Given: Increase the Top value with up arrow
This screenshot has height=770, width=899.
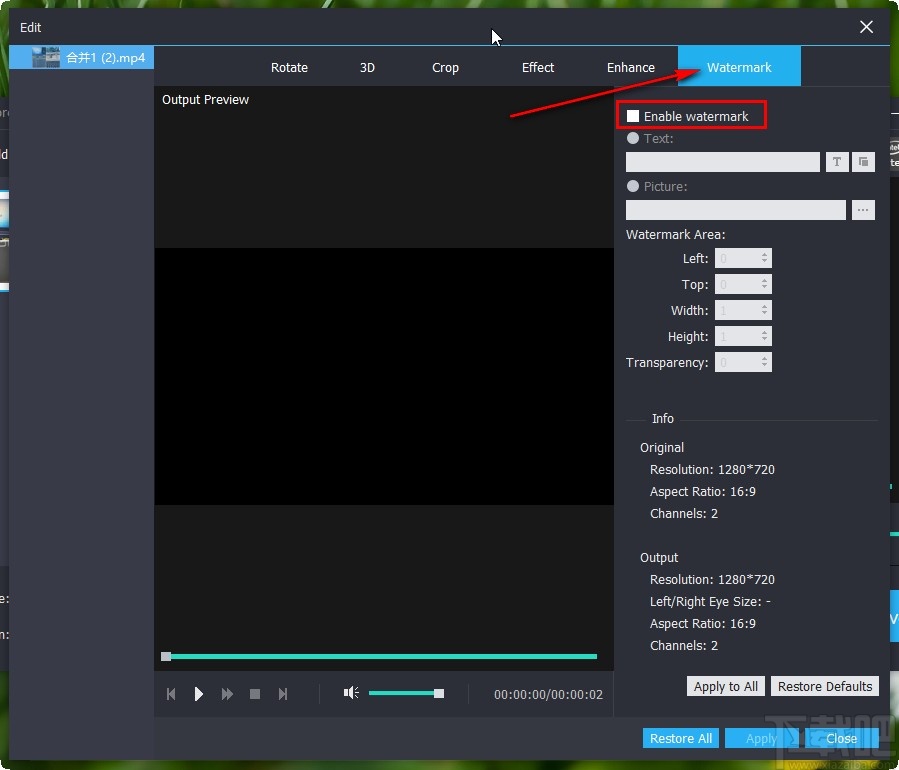Looking at the screenshot, I should click(764, 280).
